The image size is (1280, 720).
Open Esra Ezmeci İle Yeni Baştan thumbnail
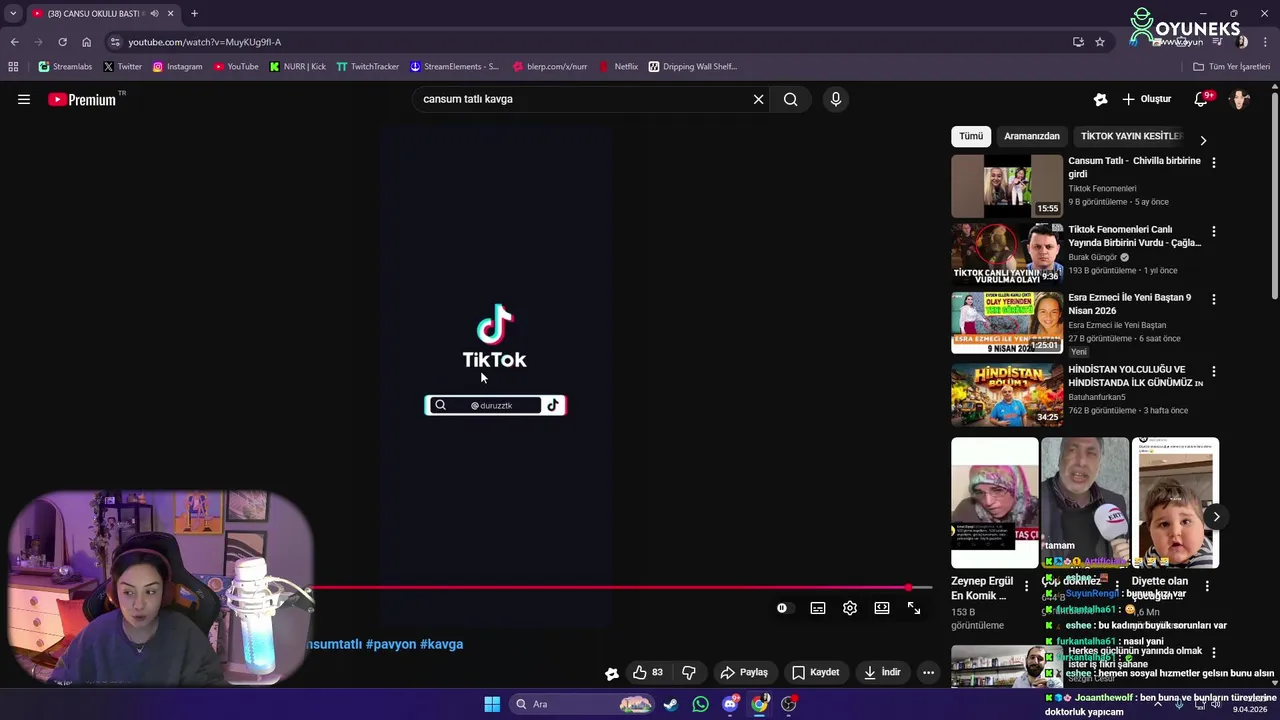click(x=1007, y=323)
